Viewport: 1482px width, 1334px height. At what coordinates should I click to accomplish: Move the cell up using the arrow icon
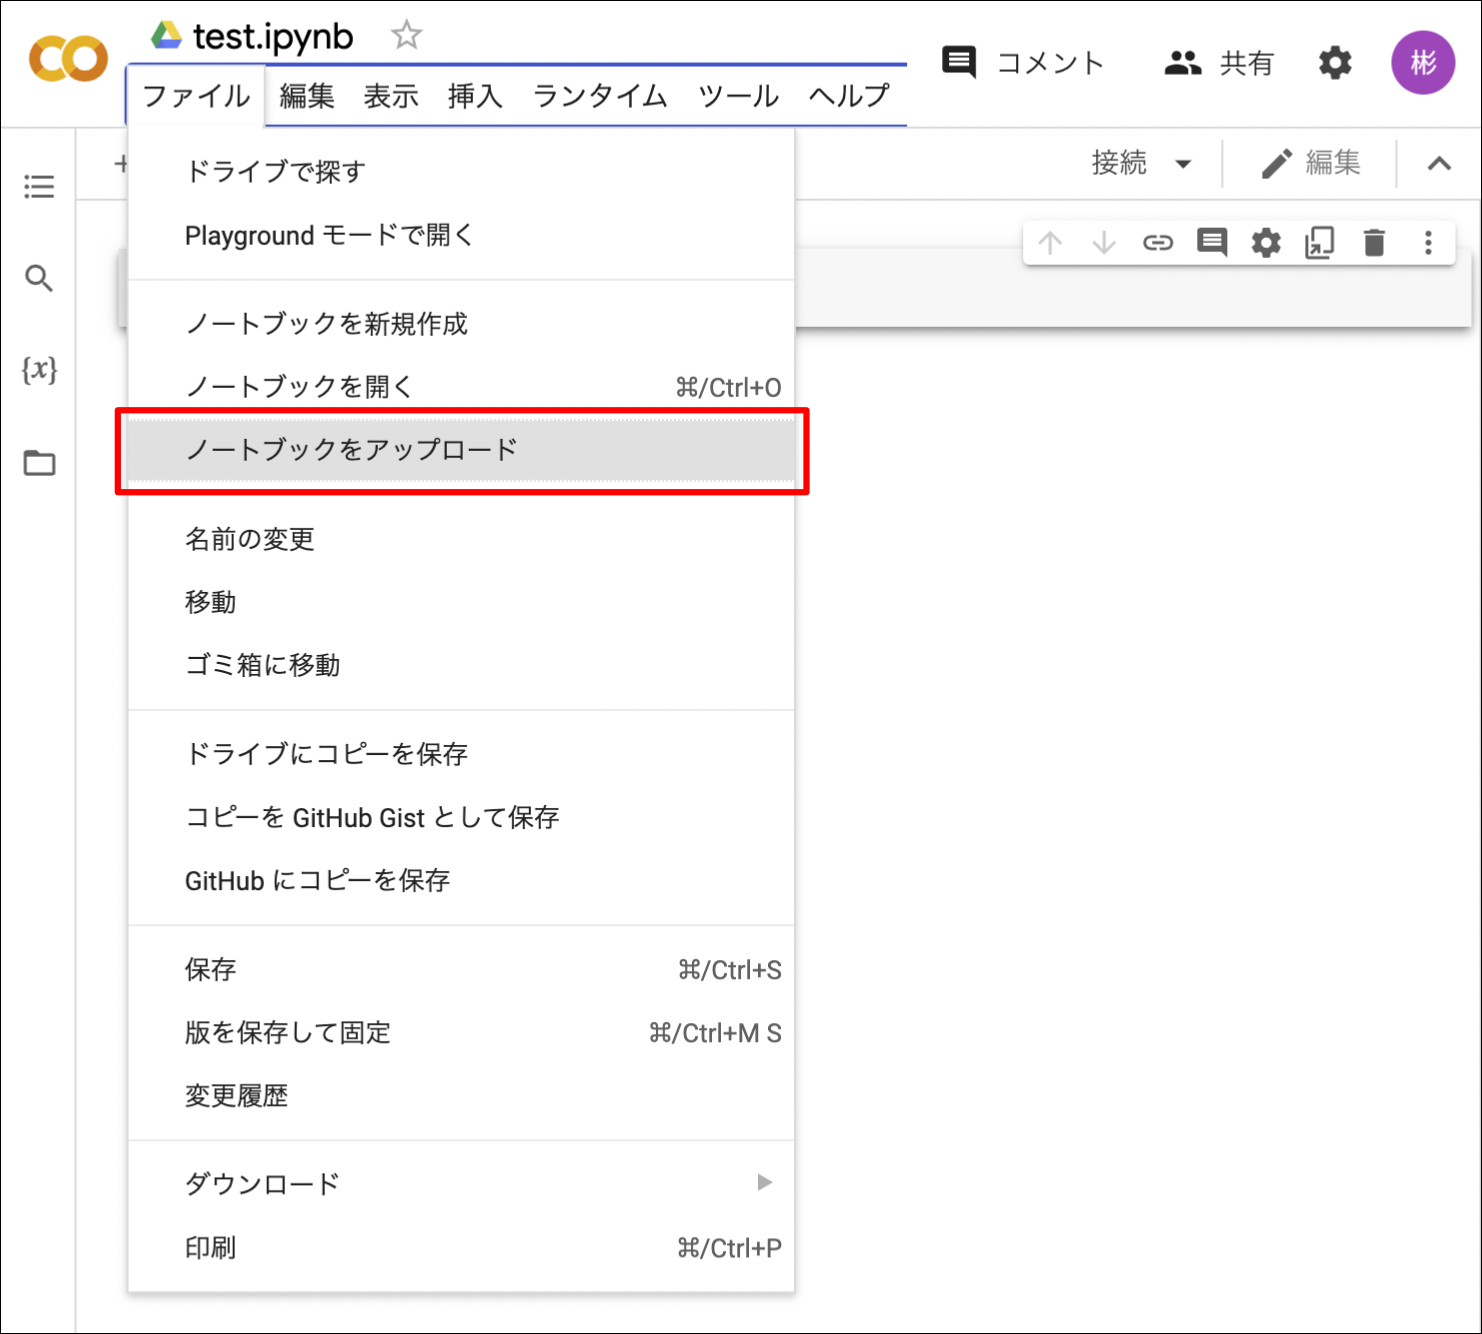pyautogui.click(x=1049, y=242)
